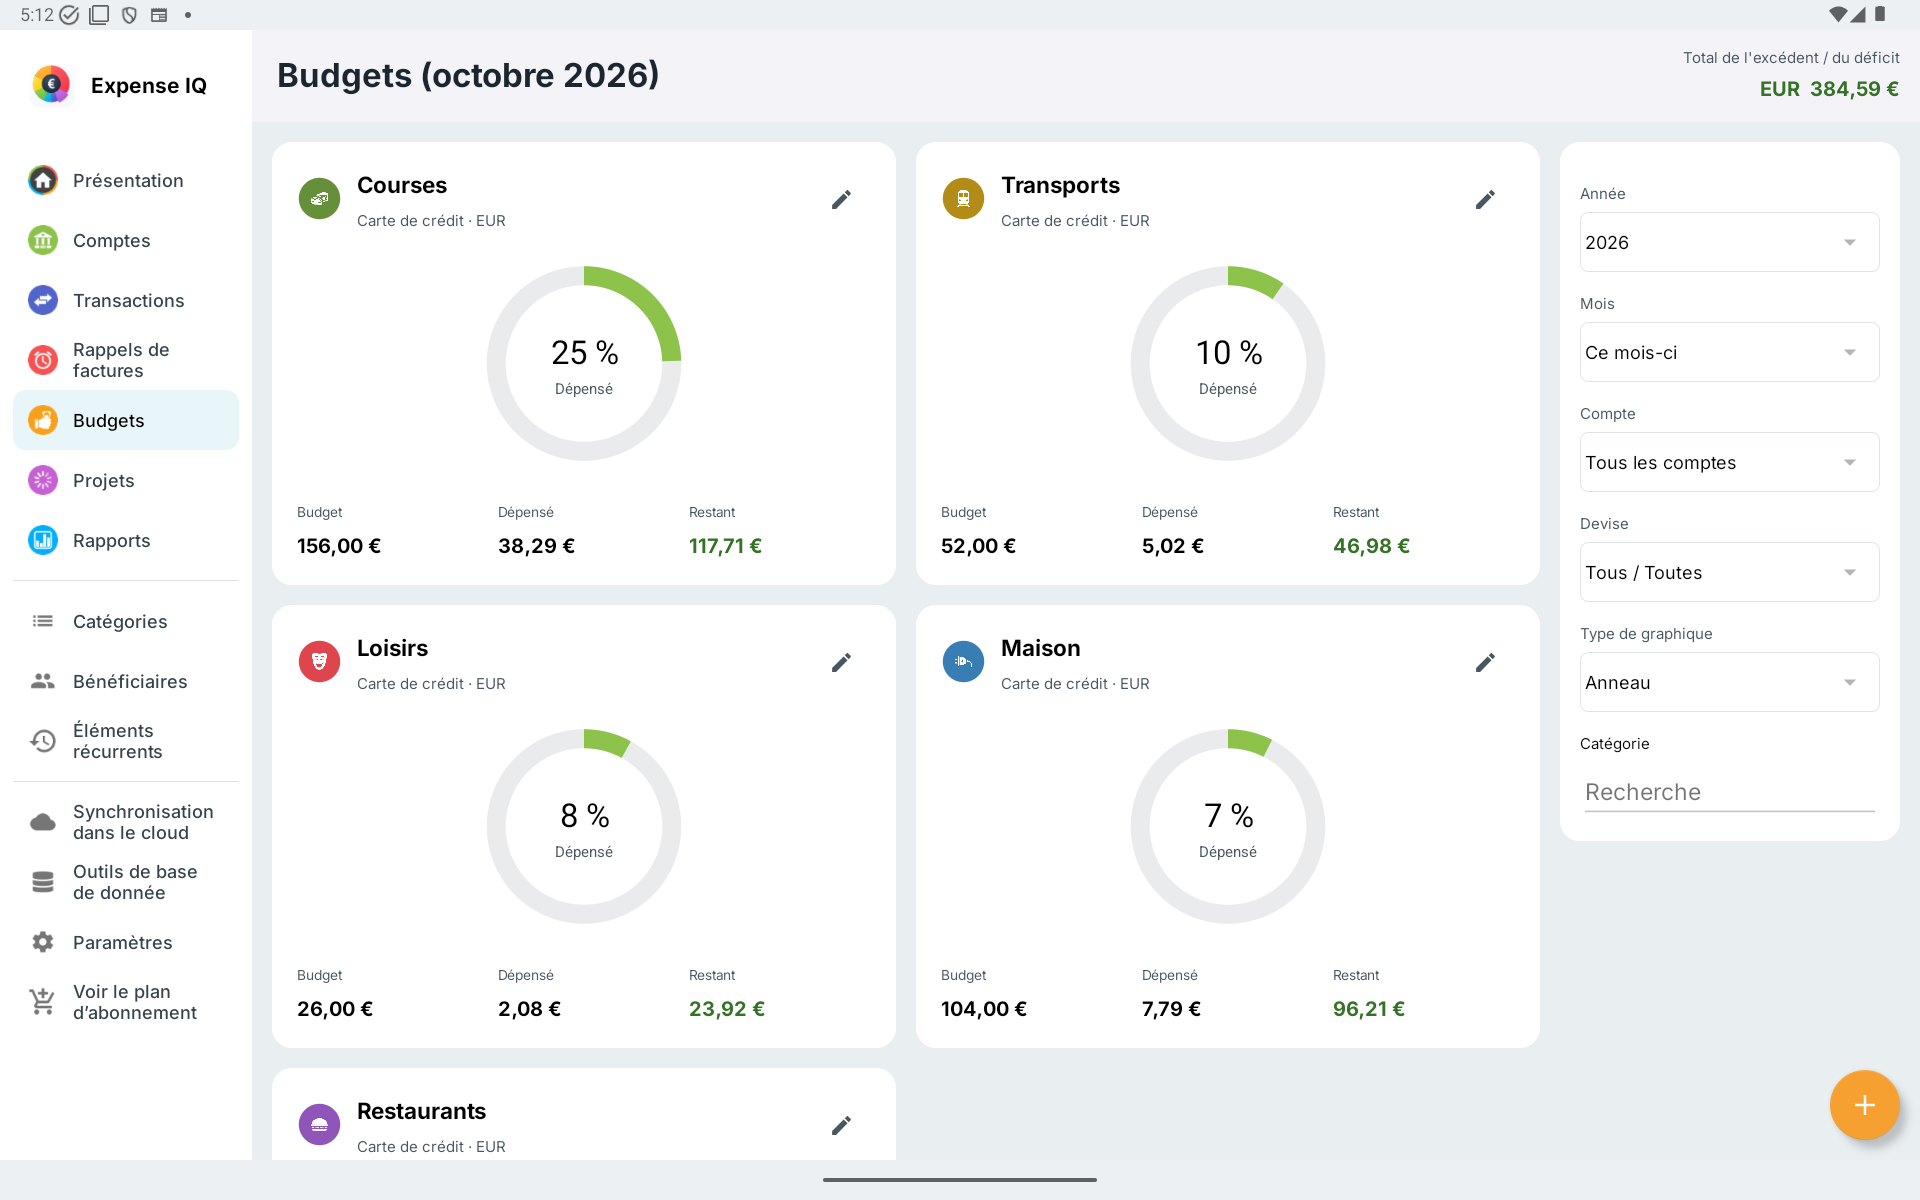Click the status bar calendar icon
This screenshot has width=1920, height=1200.
click(x=159, y=15)
